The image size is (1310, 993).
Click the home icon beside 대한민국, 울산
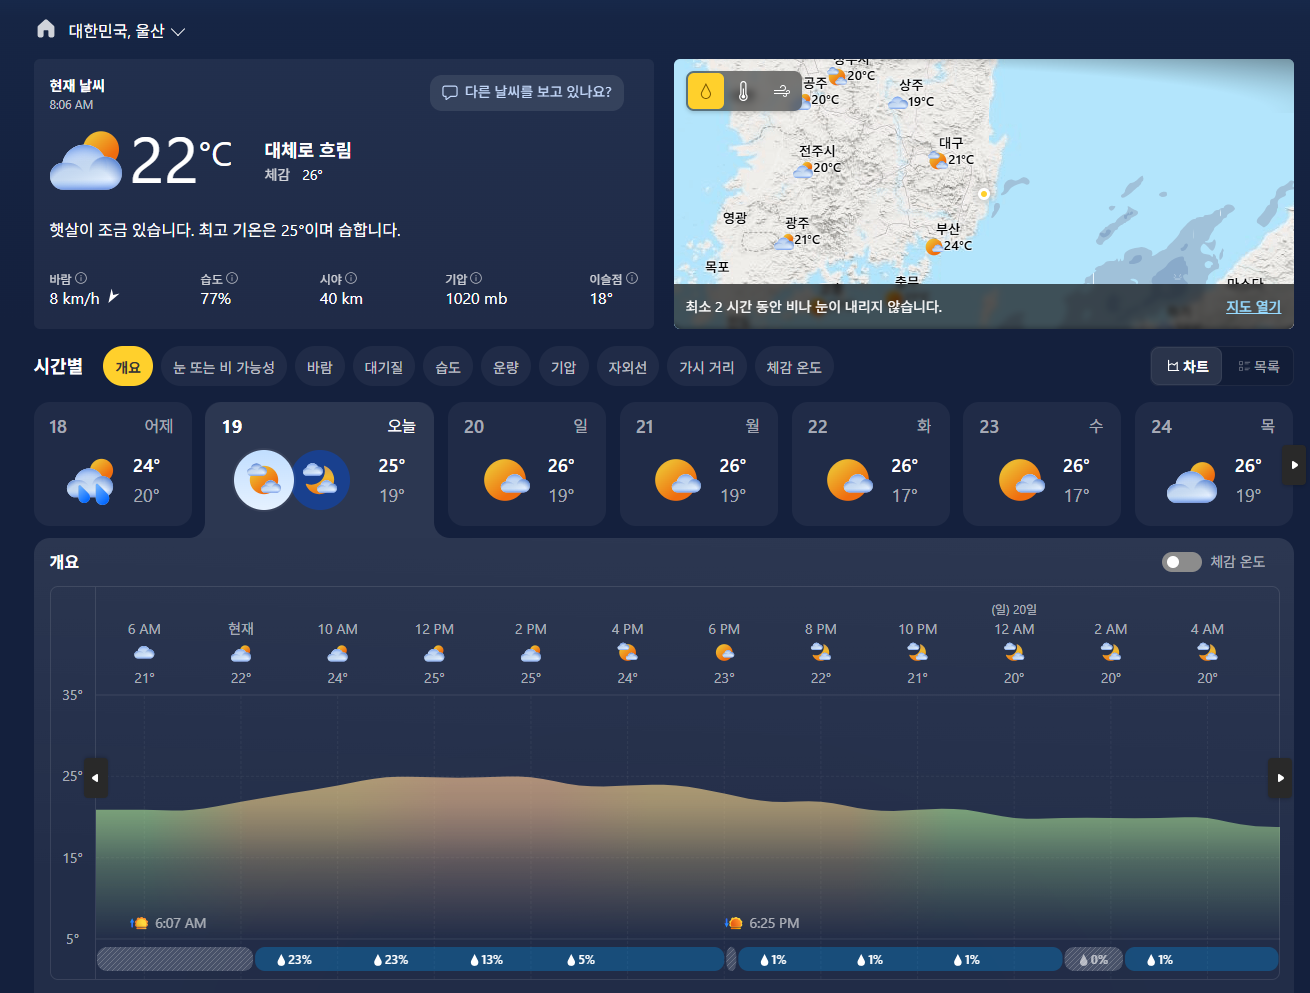[x=45, y=29]
